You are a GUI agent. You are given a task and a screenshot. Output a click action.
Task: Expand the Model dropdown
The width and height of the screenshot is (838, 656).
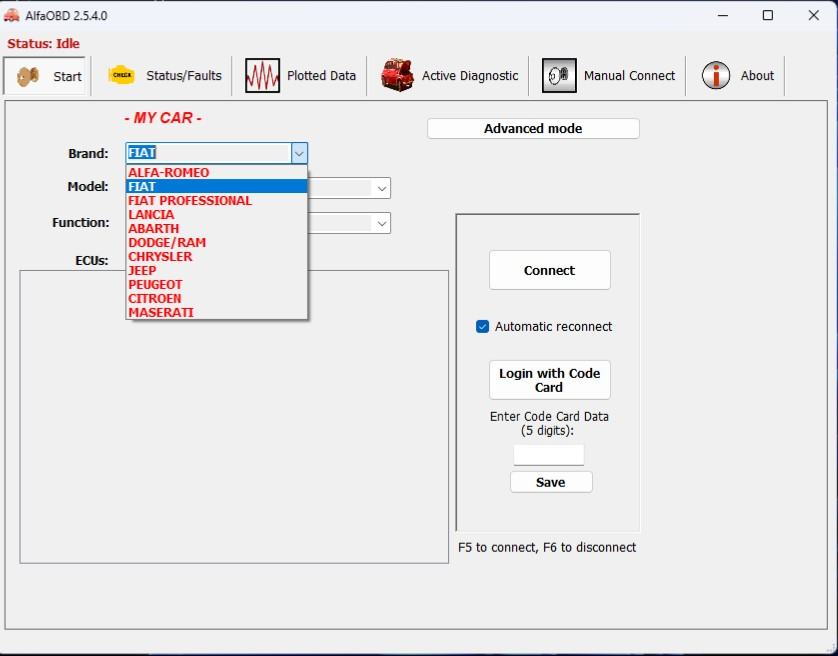click(x=382, y=189)
